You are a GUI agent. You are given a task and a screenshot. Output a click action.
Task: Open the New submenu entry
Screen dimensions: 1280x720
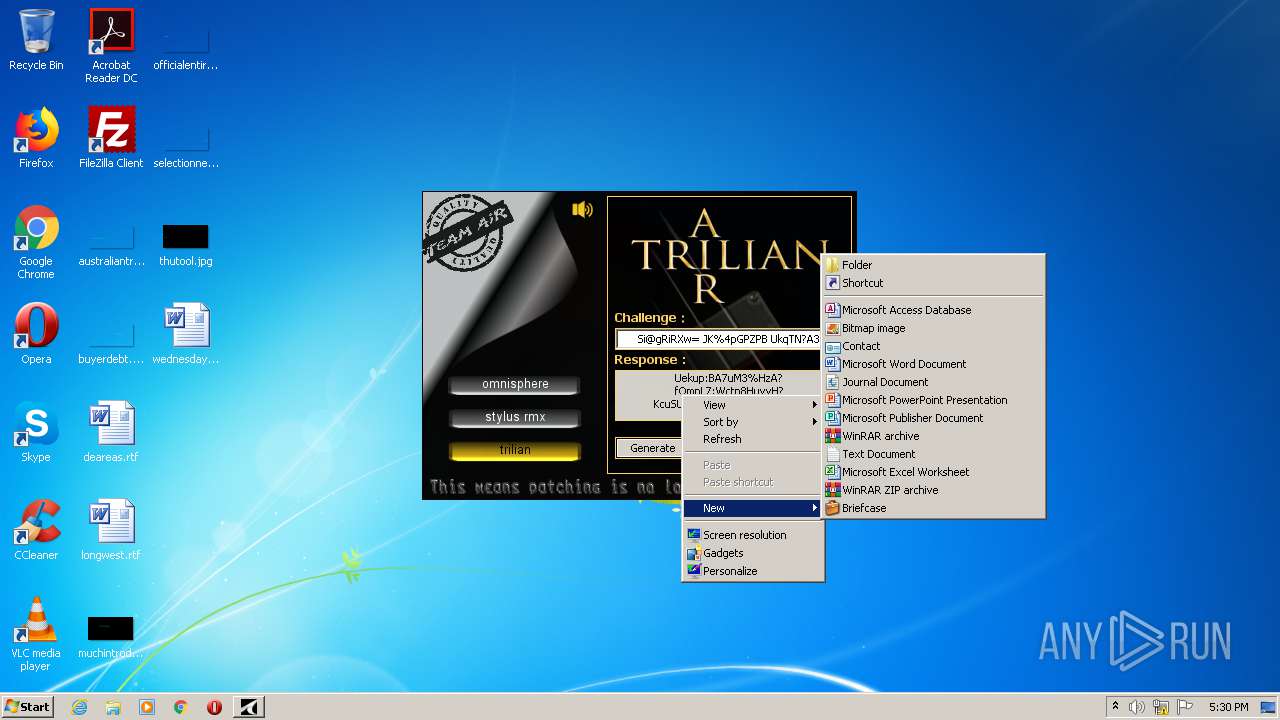tap(753, 508)
